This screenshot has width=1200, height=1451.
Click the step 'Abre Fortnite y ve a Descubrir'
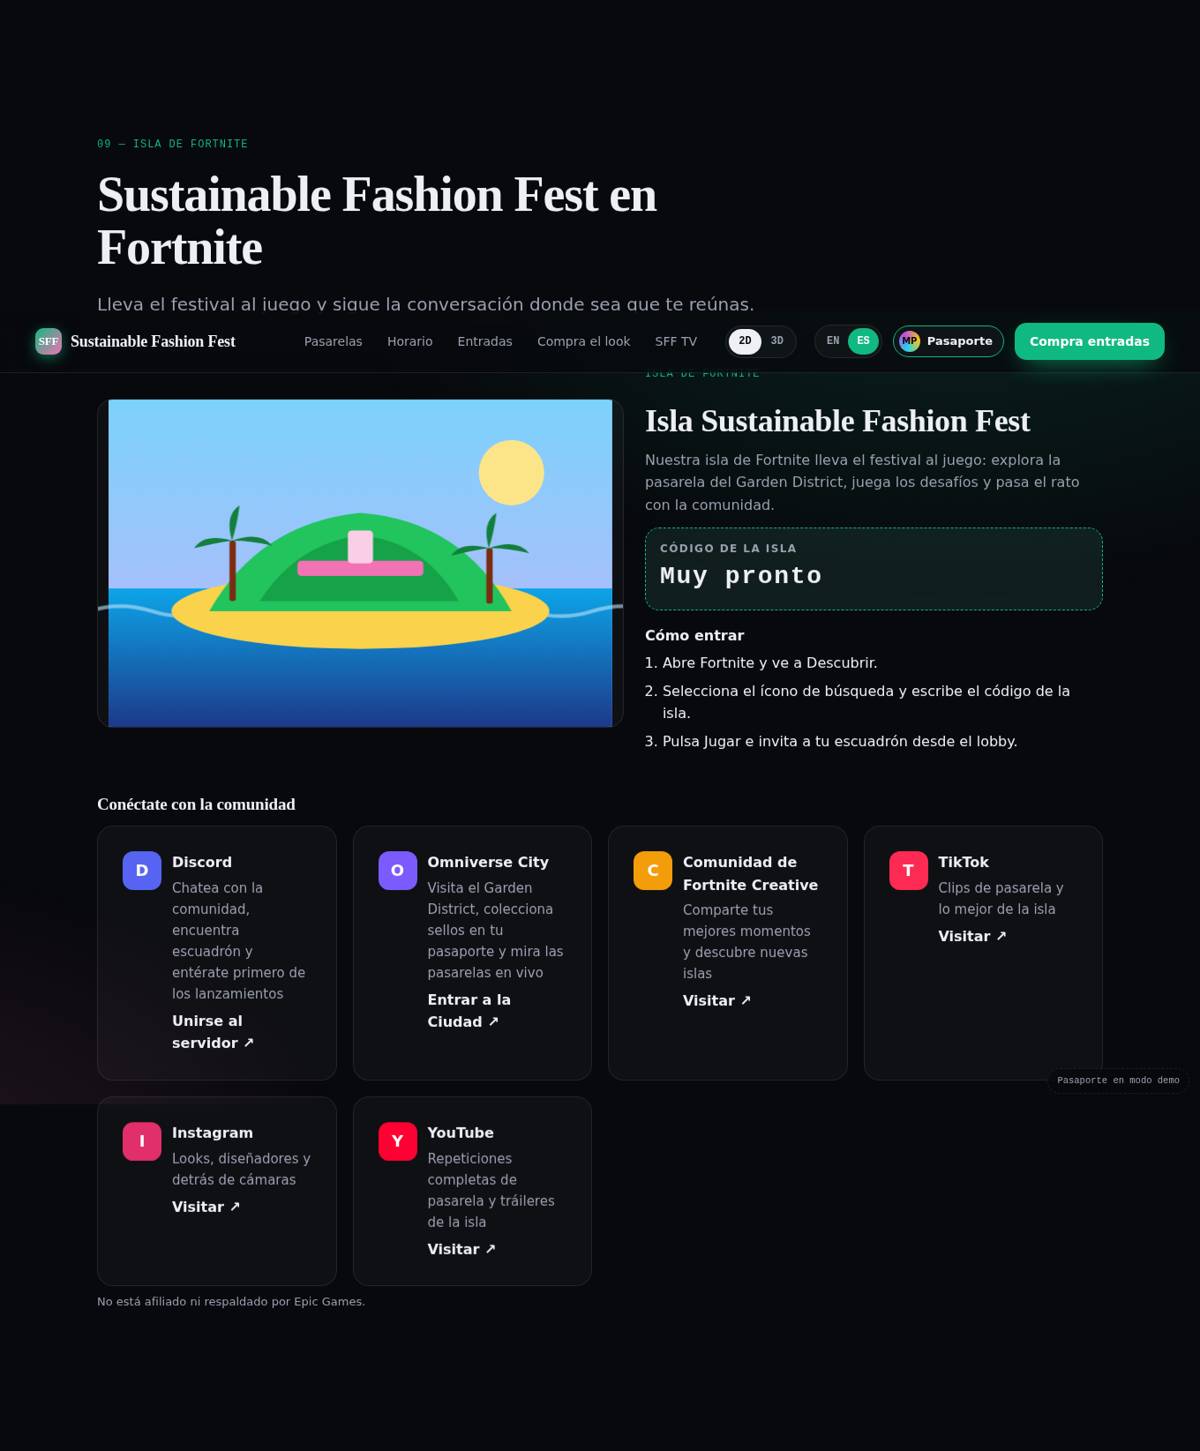[x=770, y=663]
